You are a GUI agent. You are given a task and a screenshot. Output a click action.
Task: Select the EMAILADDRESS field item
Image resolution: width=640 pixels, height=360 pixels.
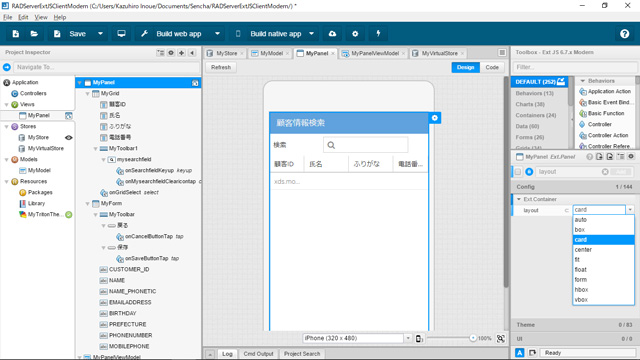[x=130, y=302]
